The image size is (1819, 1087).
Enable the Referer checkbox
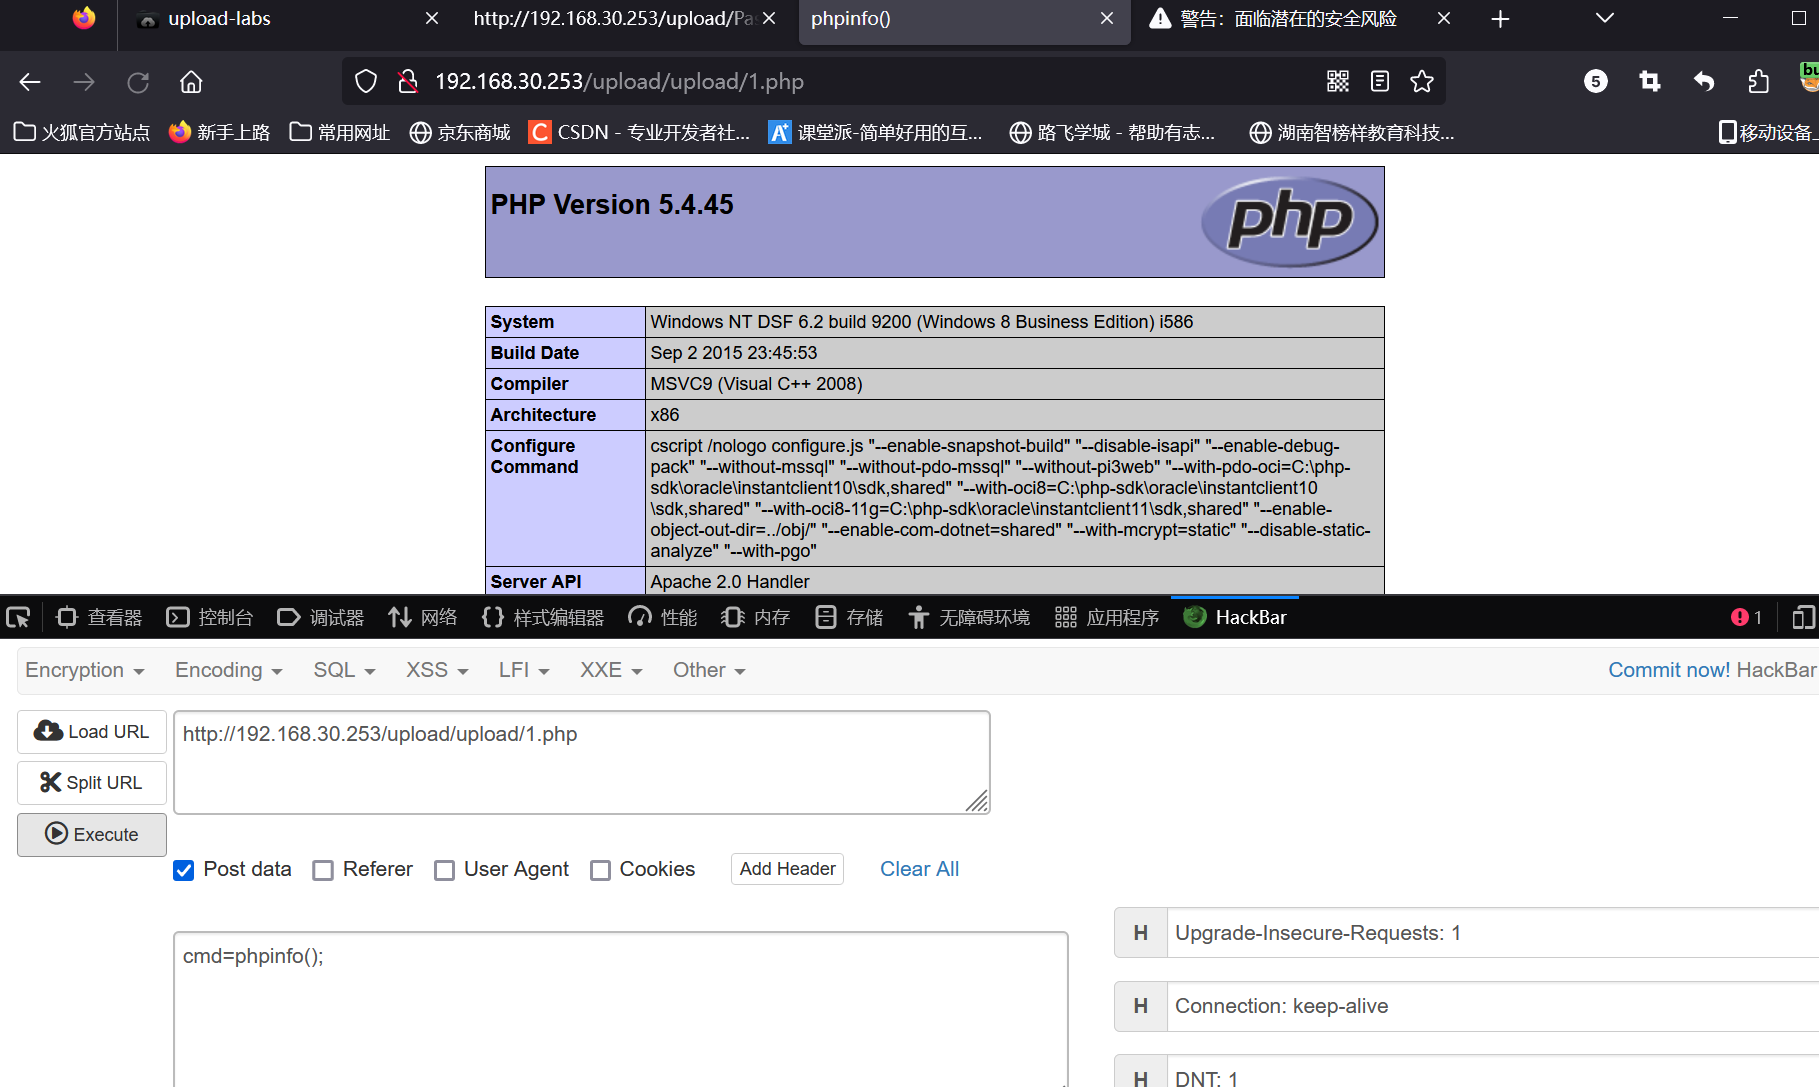coord(323,871)
